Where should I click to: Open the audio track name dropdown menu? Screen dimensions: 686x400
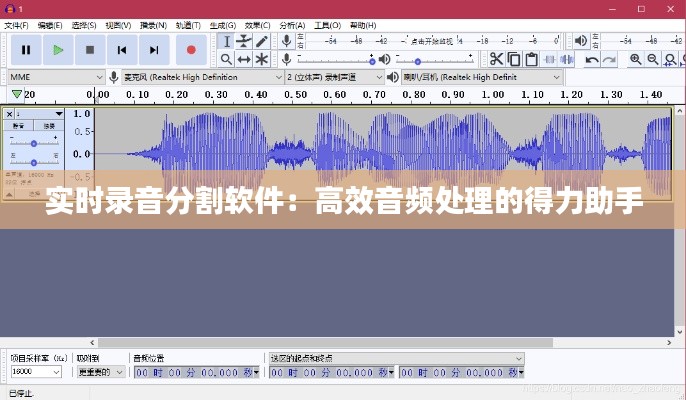[39, 114]
